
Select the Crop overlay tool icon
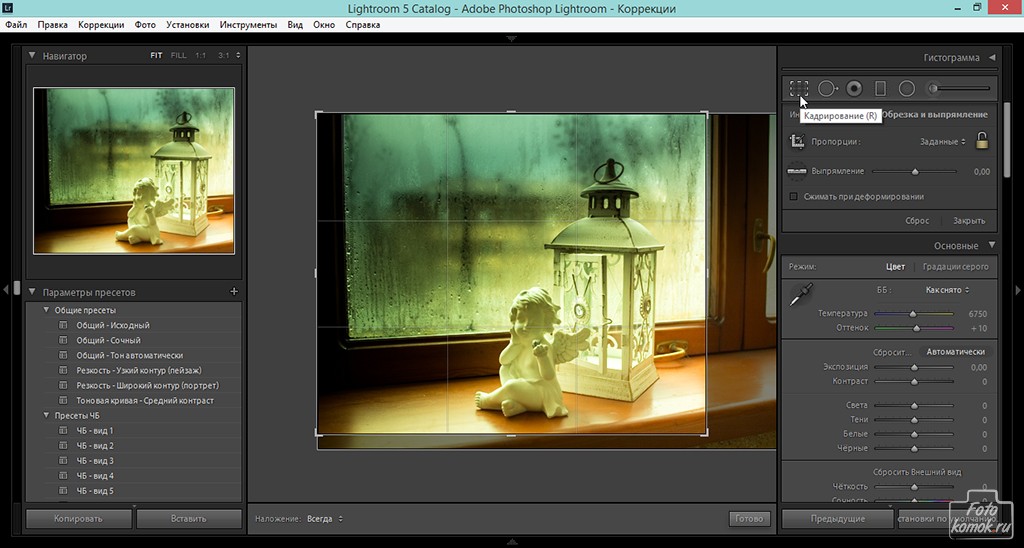[798, 88]
